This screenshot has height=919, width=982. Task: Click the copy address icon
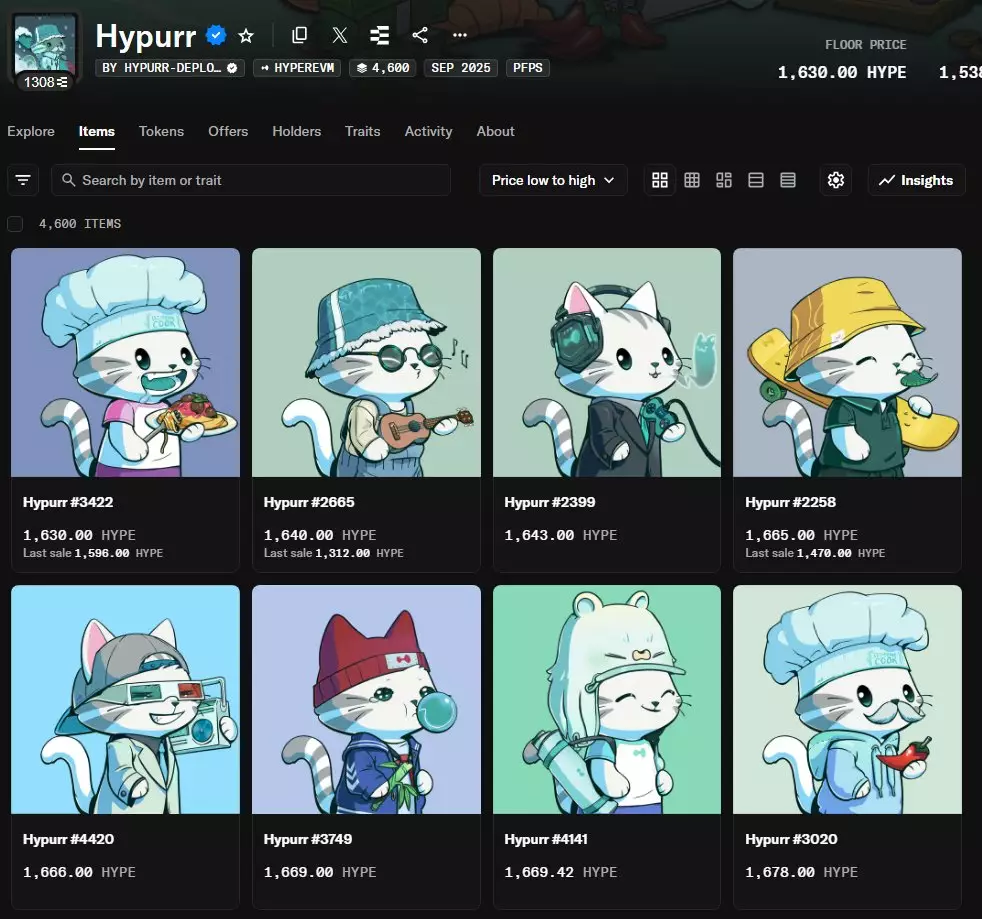[299, 36]
